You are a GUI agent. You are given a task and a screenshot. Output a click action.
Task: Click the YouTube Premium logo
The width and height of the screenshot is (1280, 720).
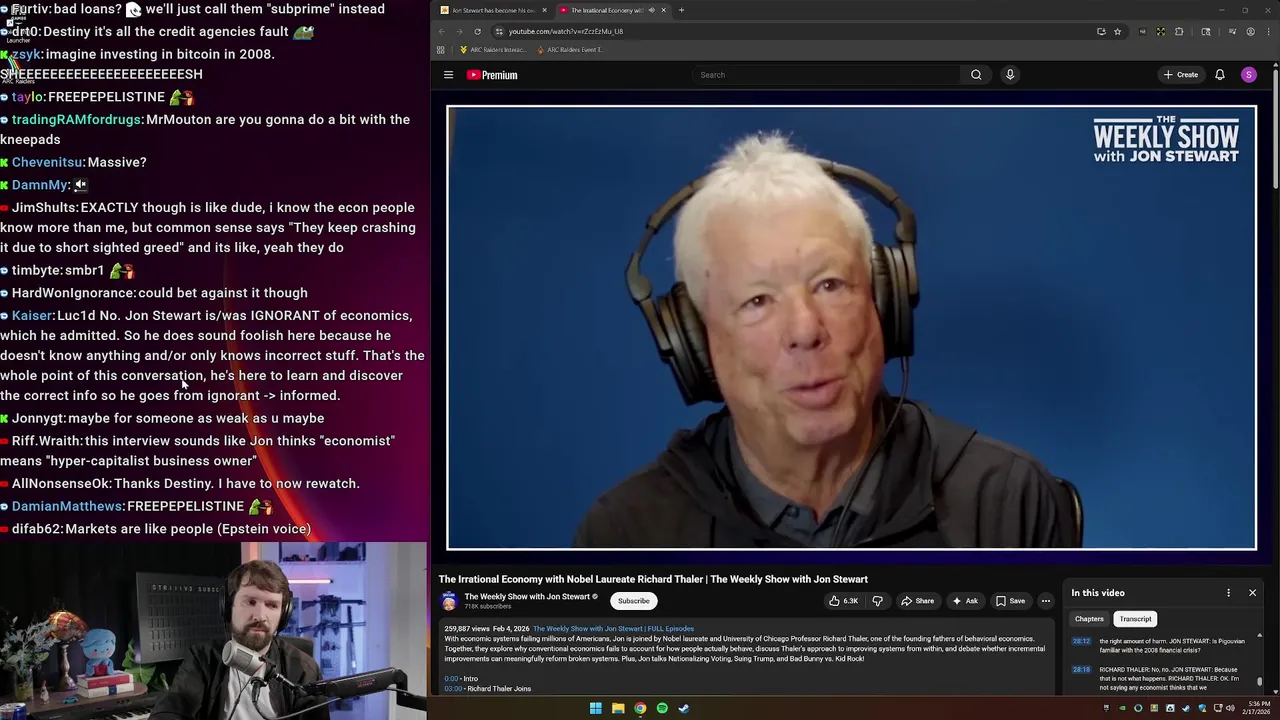[x=492, y=75]
